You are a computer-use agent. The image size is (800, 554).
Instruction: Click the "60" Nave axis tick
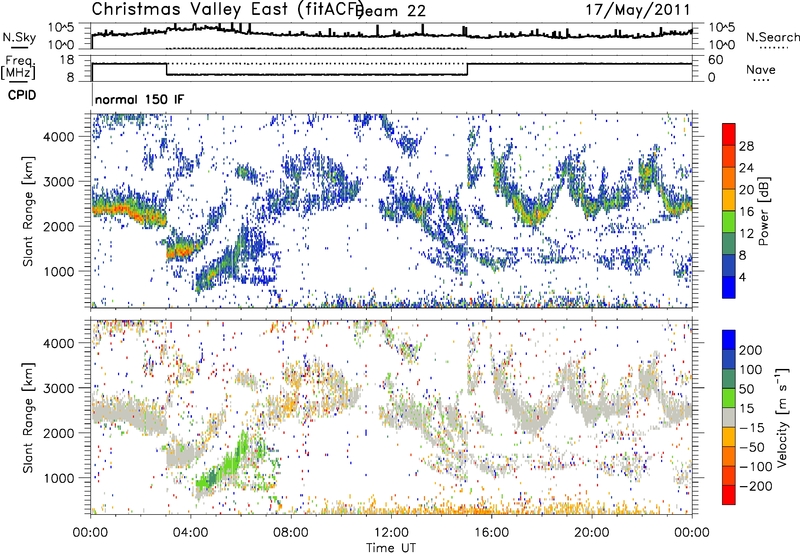[716, 60]
